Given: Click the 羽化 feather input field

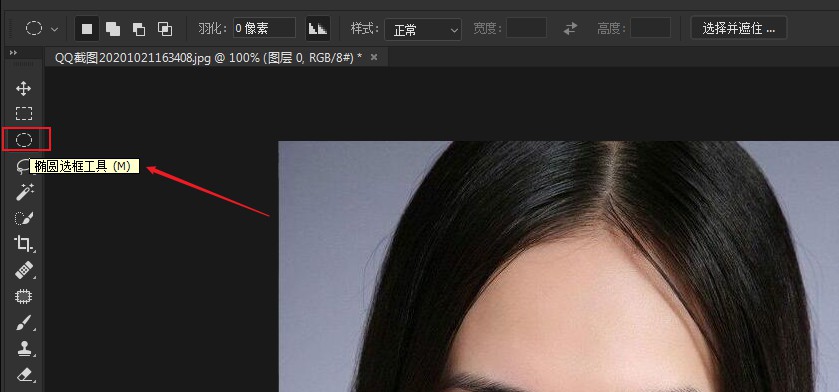Looking at the screenshot, I should [x=264, y=28].
